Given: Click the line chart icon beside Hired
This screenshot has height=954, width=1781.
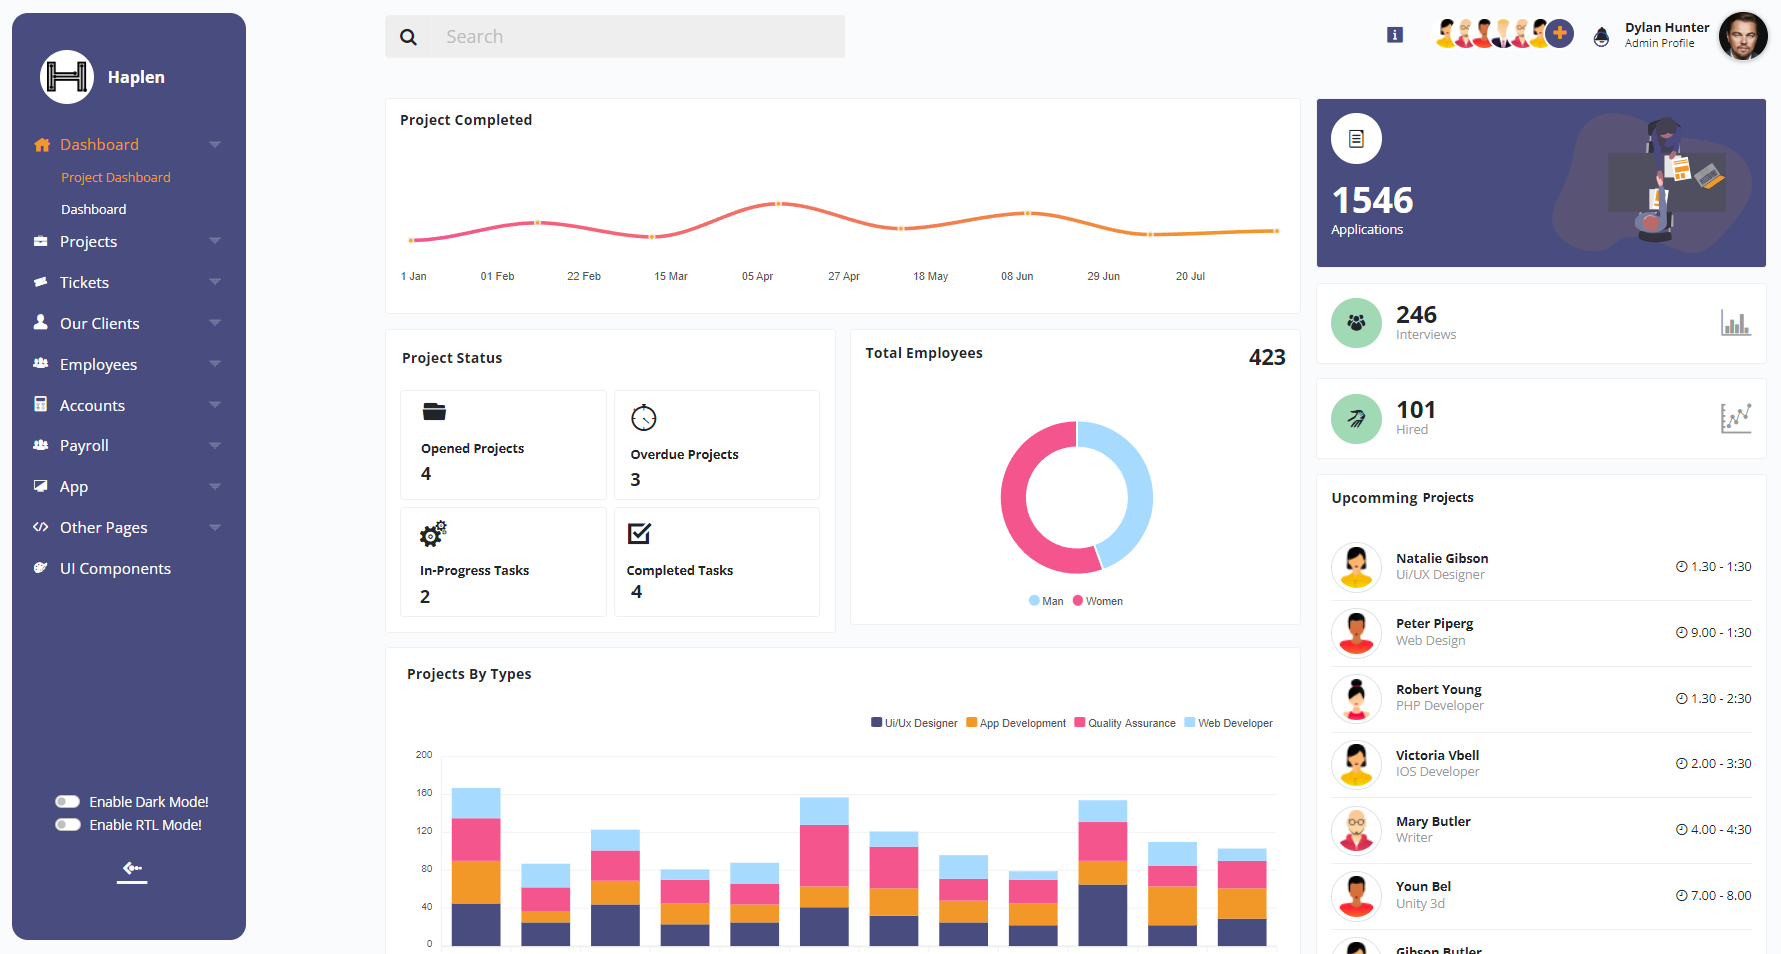Looking at the screenshot, I should coord(1735,418).
